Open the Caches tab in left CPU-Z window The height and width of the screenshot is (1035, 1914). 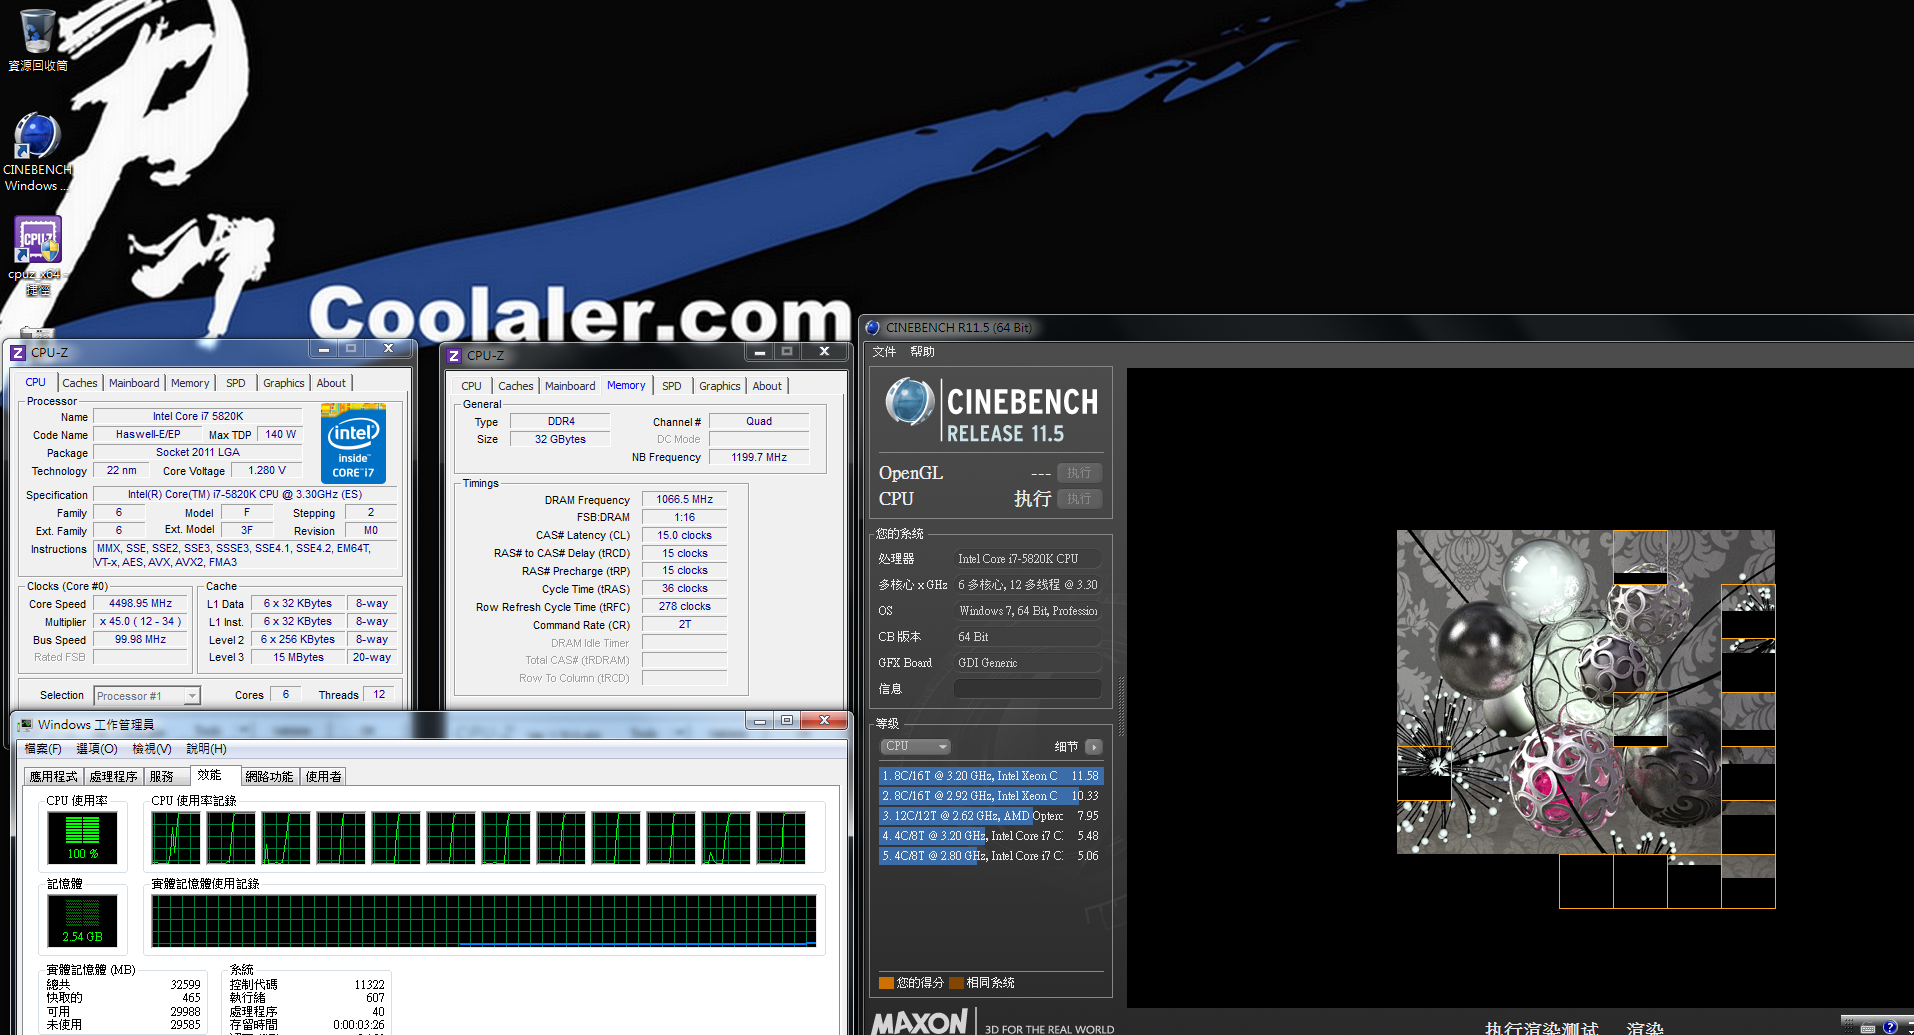pos(80,383)
